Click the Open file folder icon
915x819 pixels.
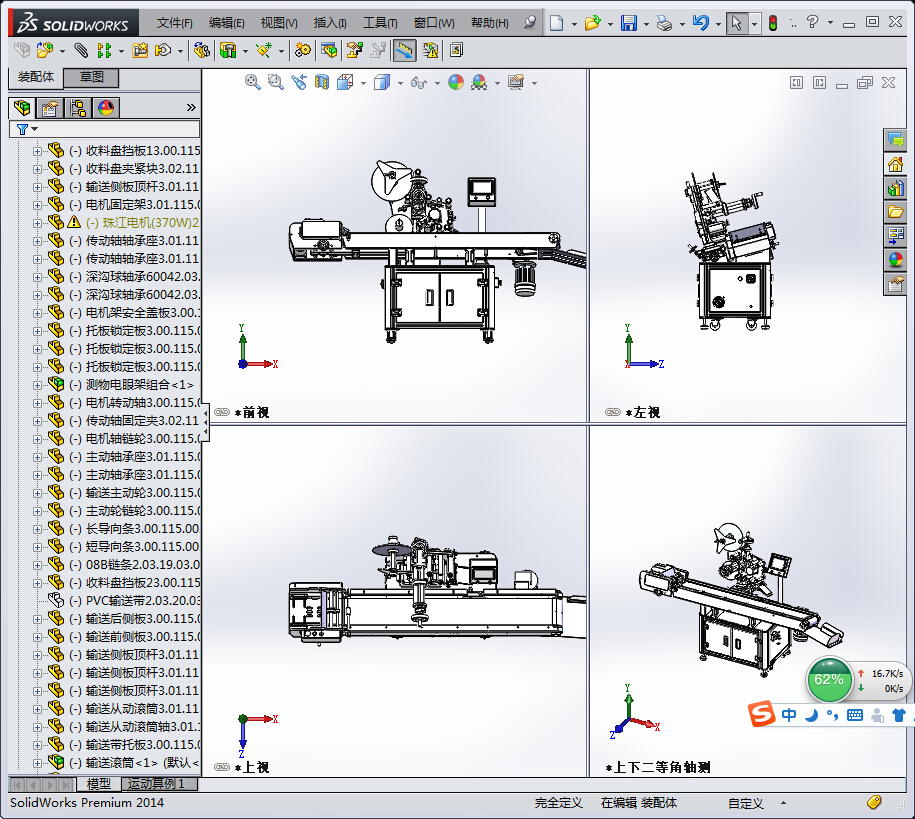[x=593, y=23]
